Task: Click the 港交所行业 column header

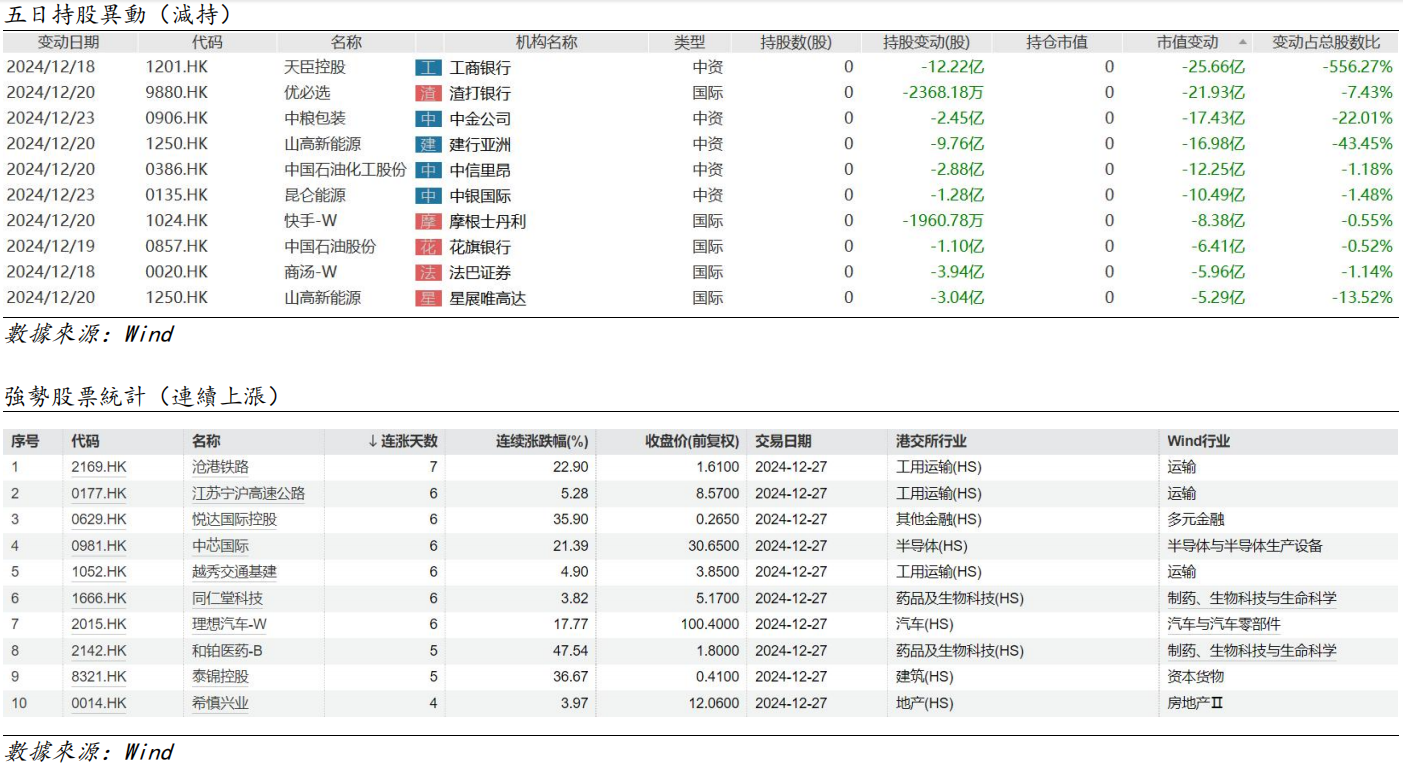Action: [x=932, y=441]
